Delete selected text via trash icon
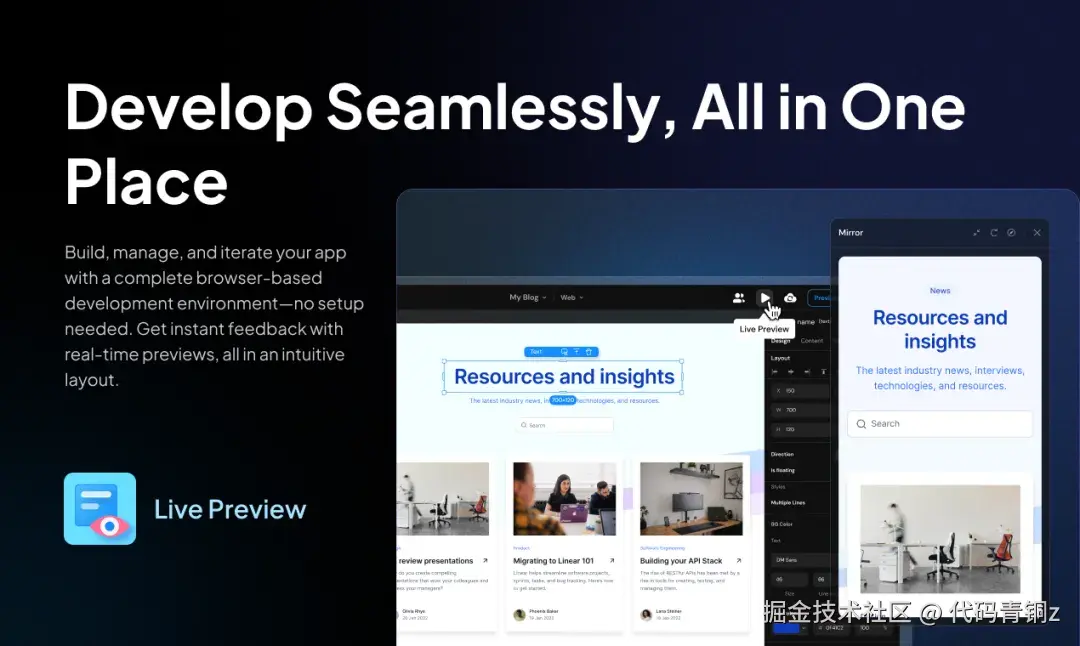 coord(589,352)
